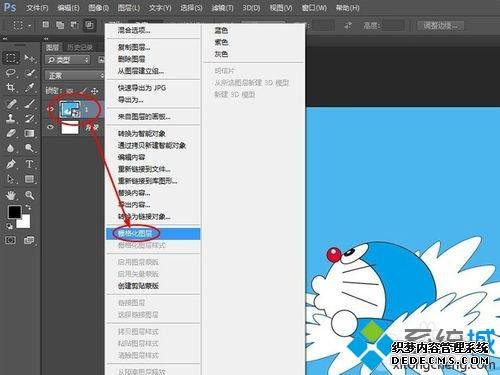Select the Rectangular Marquee tool
Image resolution: width=500 pixels, height=375 pixels.
(x=11, y=58)
